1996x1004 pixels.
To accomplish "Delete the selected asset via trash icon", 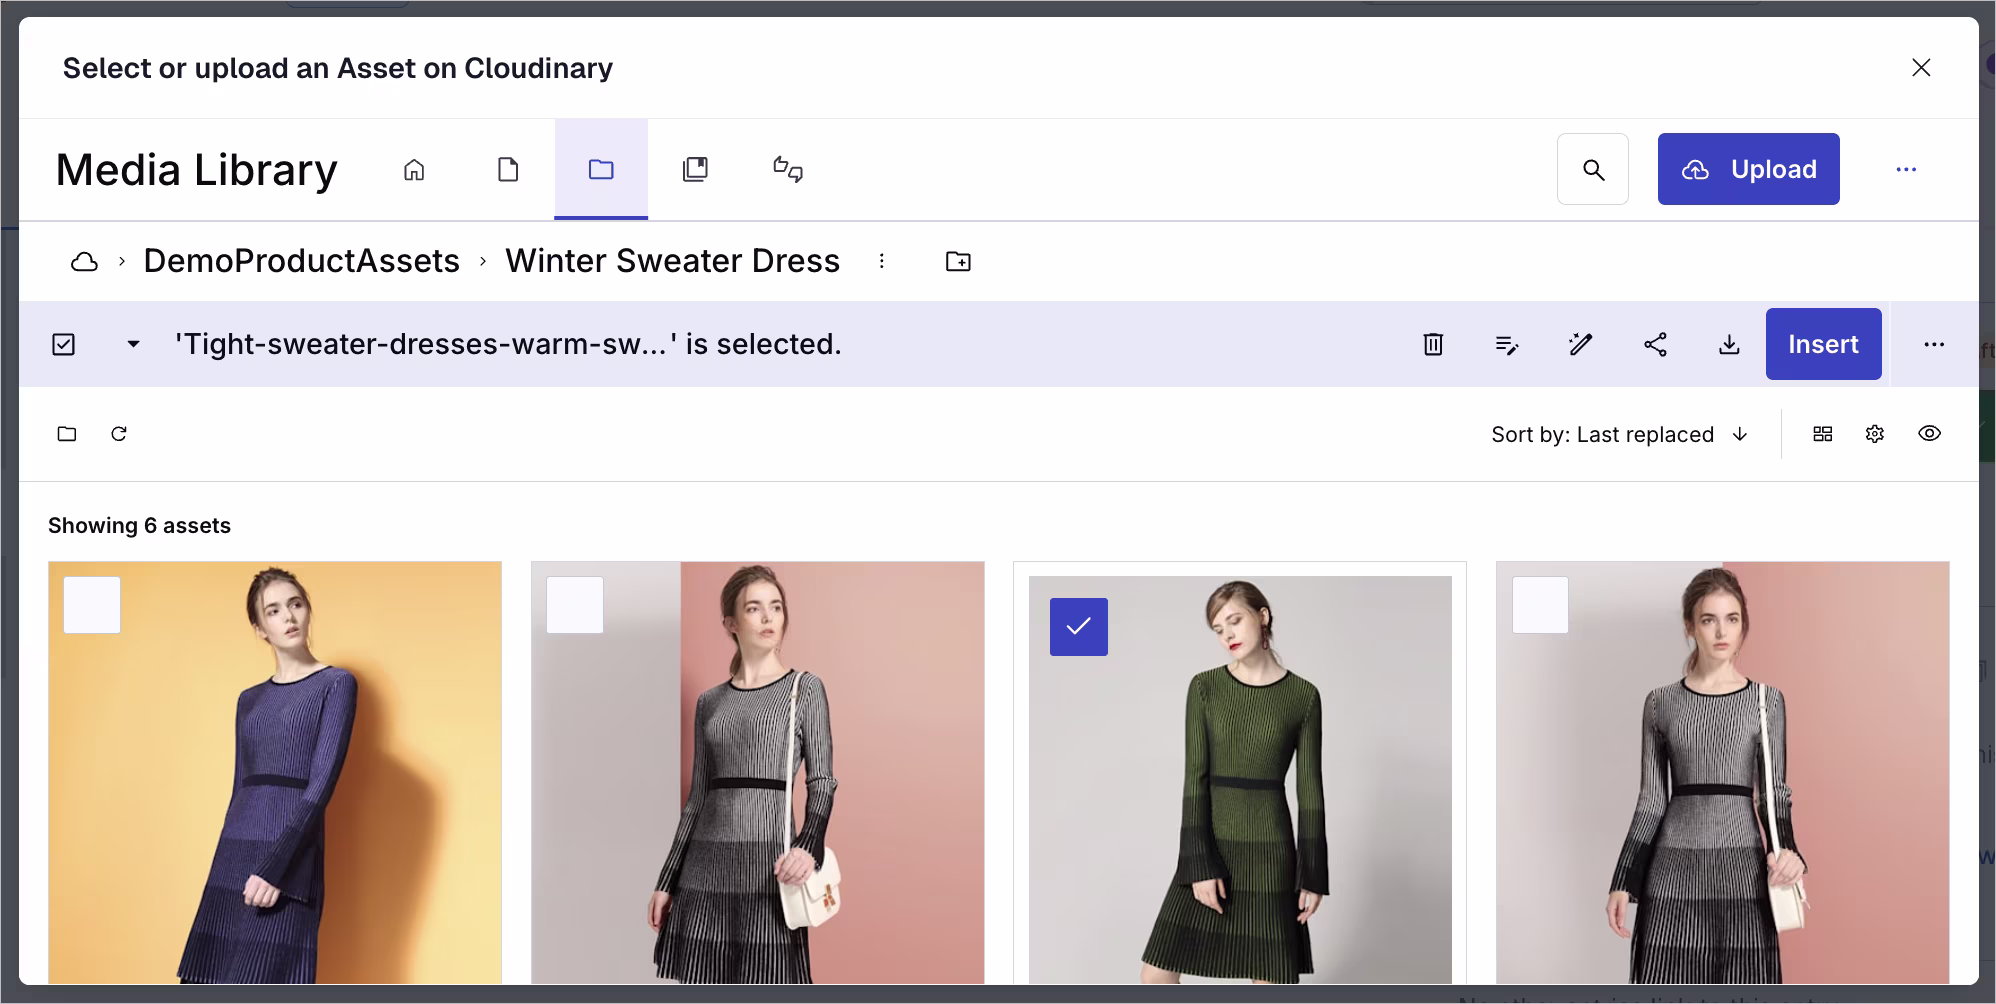I will pyautogui.click(x=1433, y=344).
